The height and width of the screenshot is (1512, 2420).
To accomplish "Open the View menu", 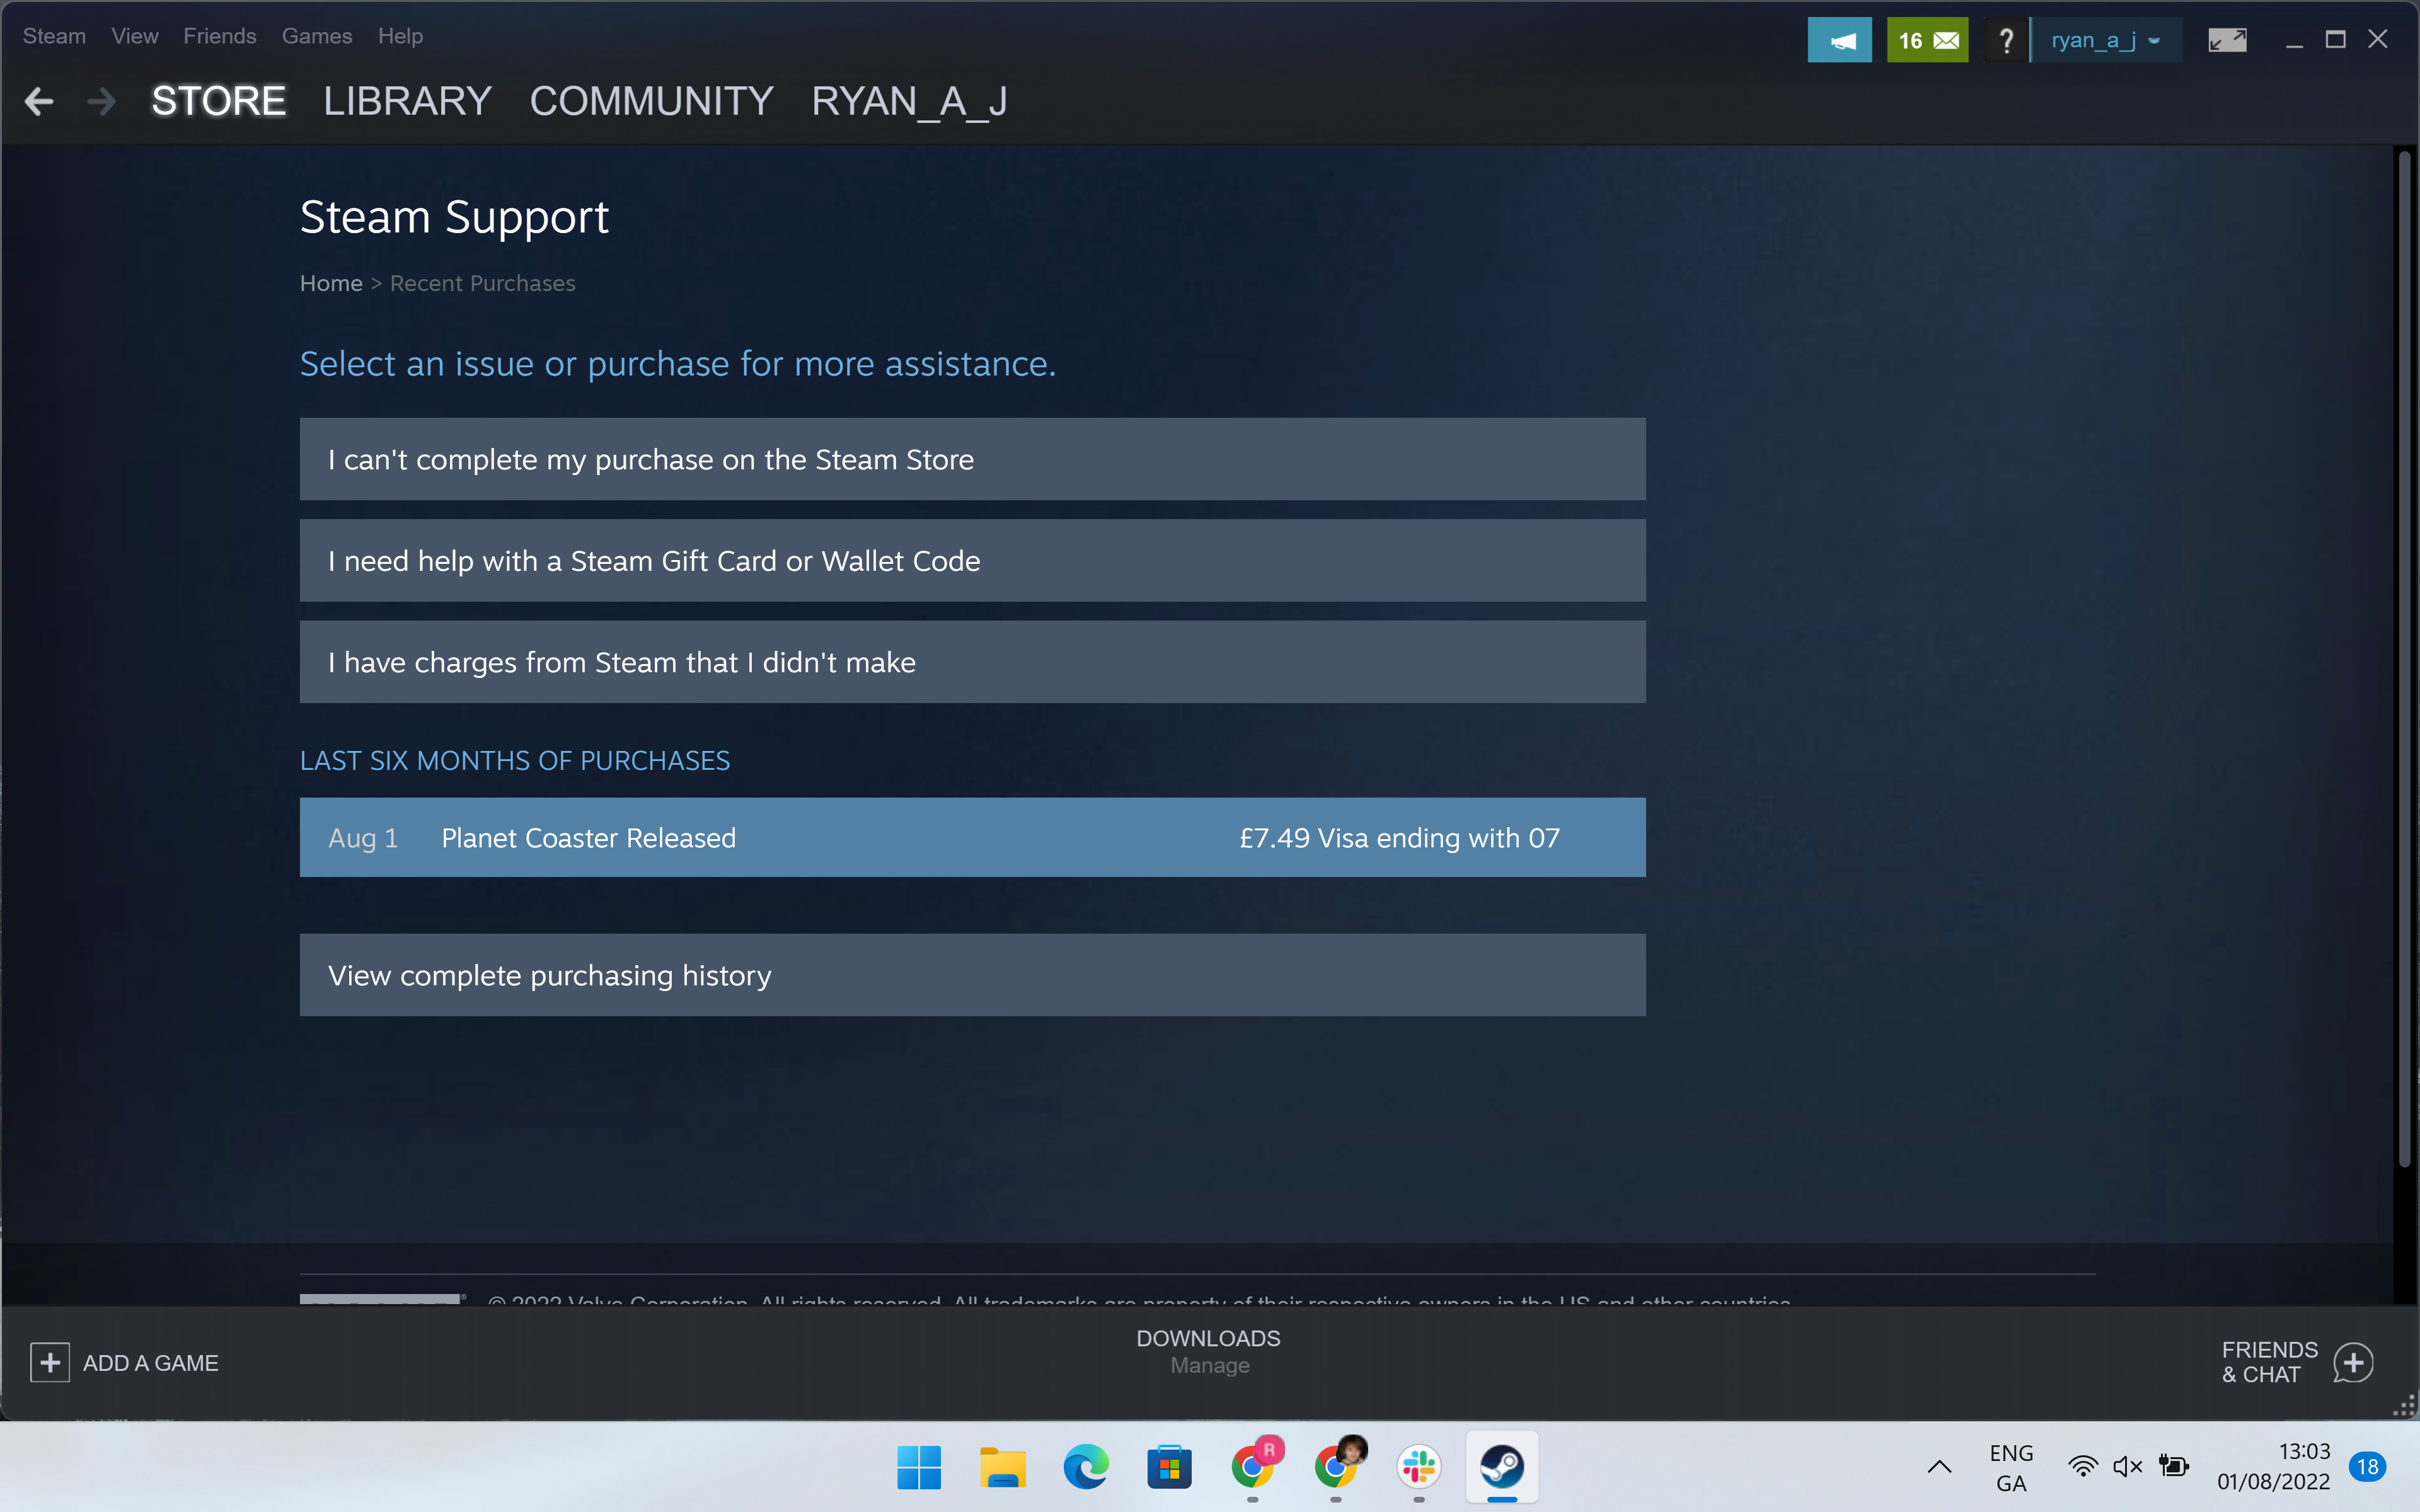I will pyautogui.click(x=135, y=36).
